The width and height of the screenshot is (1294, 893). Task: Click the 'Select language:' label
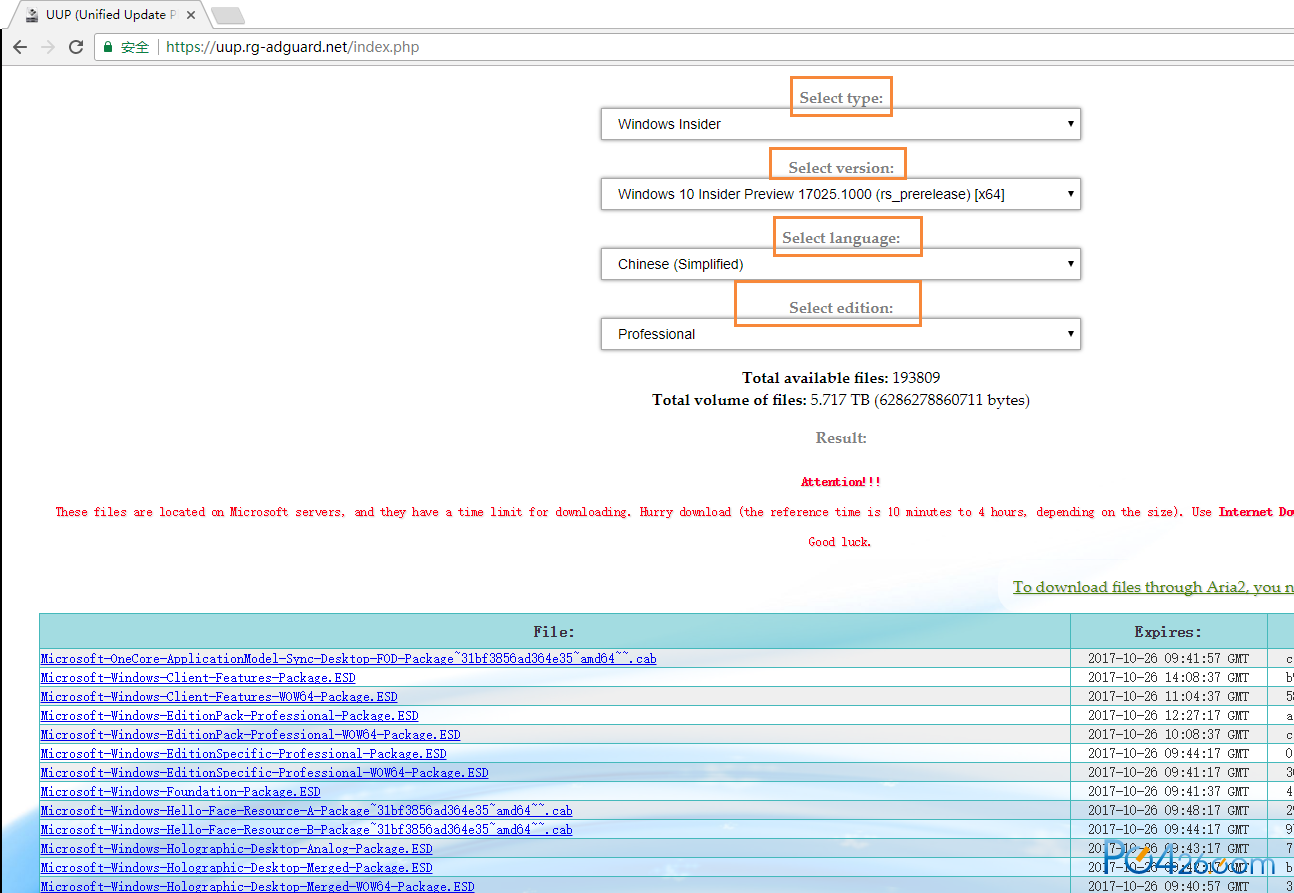pos(841,238)
